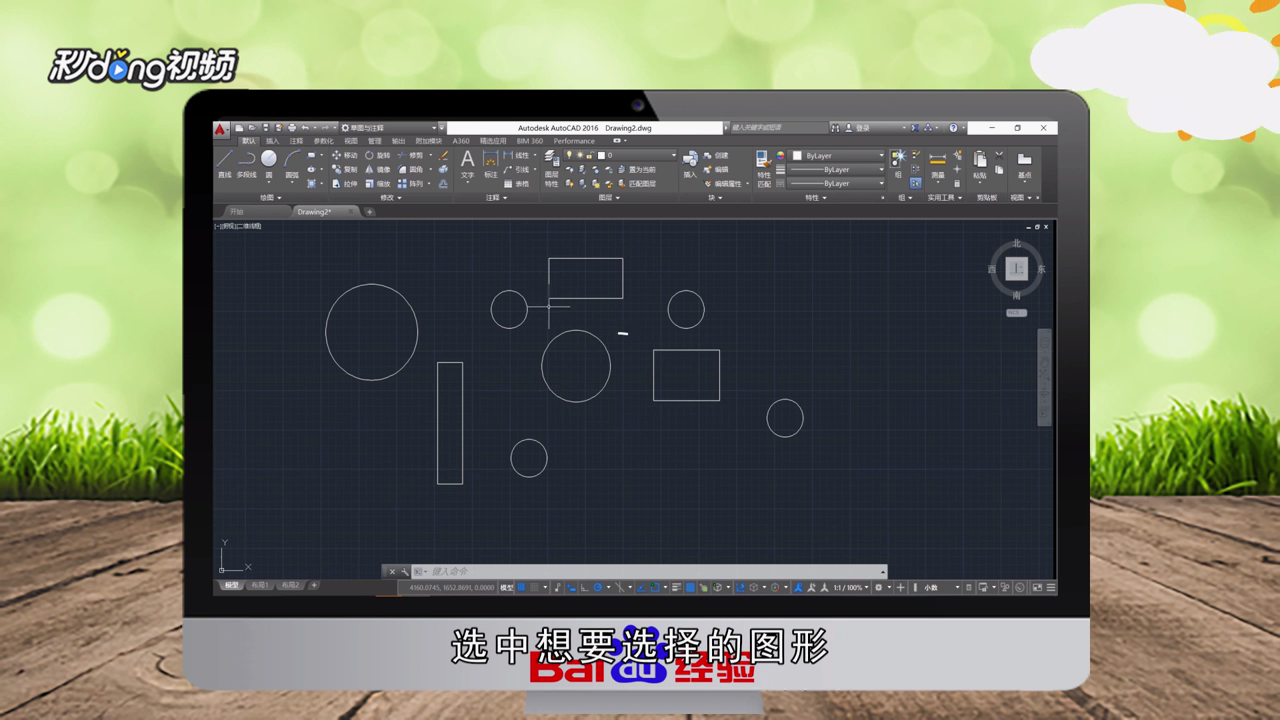This screenshot has height=720, width=1280.
Task: Click the Leader (引线) tool
Action: [x=517, y=169]
